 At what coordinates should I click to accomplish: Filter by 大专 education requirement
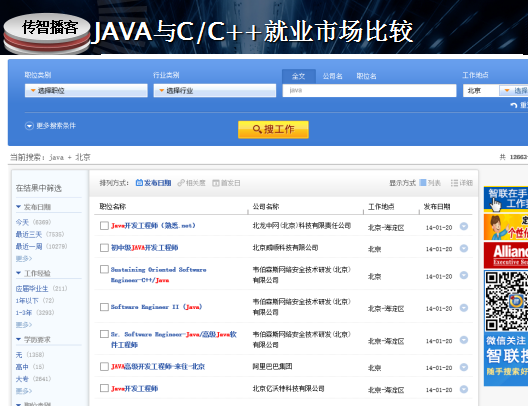pyautogui.click(x=22, y=379)
